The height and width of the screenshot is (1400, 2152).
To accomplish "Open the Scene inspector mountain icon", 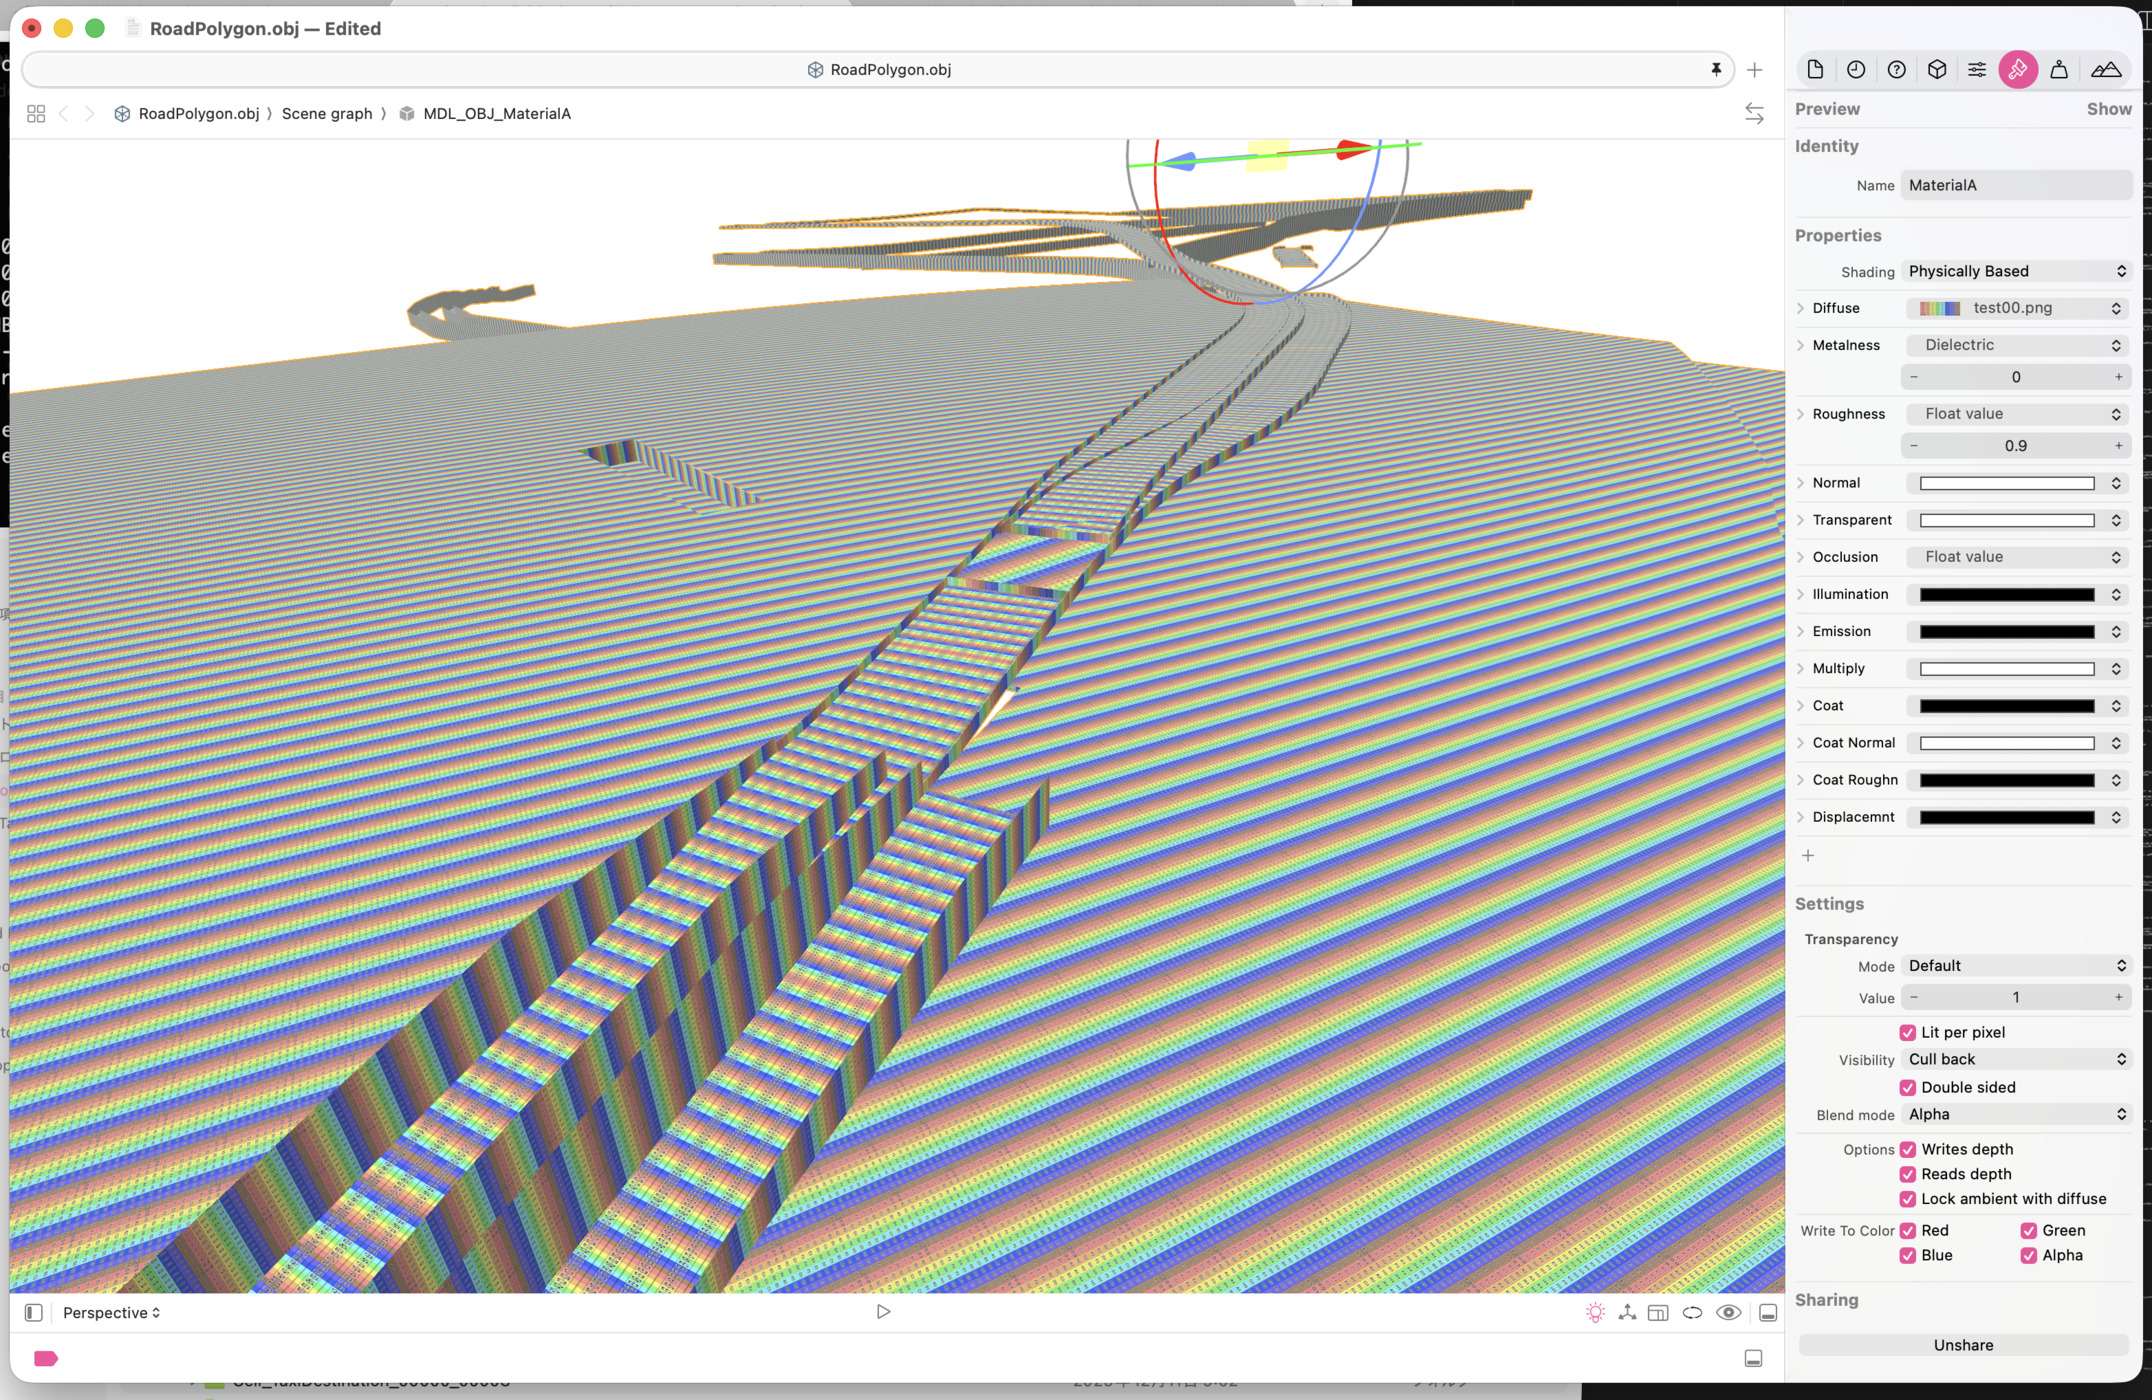I will click(x=2105, y=69).
